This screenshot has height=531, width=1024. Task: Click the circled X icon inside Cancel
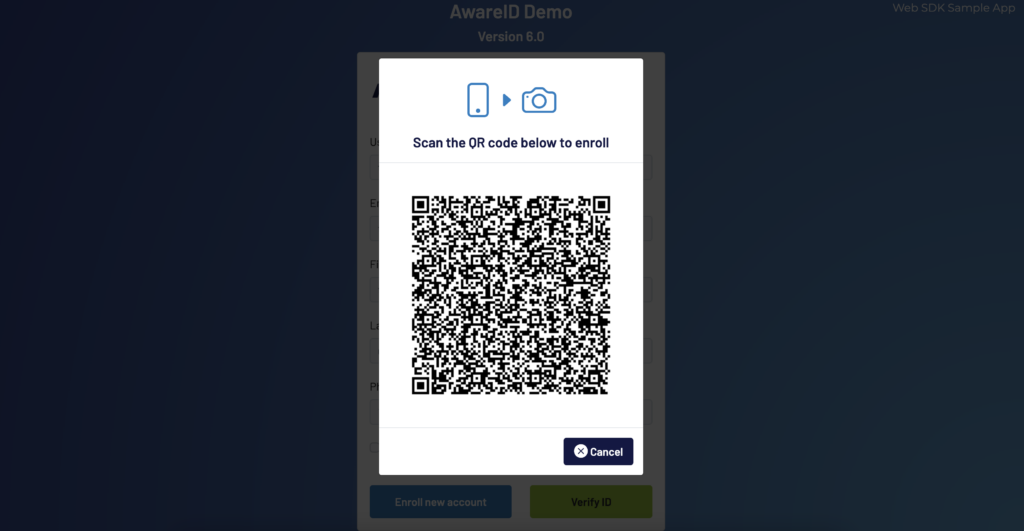580,451
